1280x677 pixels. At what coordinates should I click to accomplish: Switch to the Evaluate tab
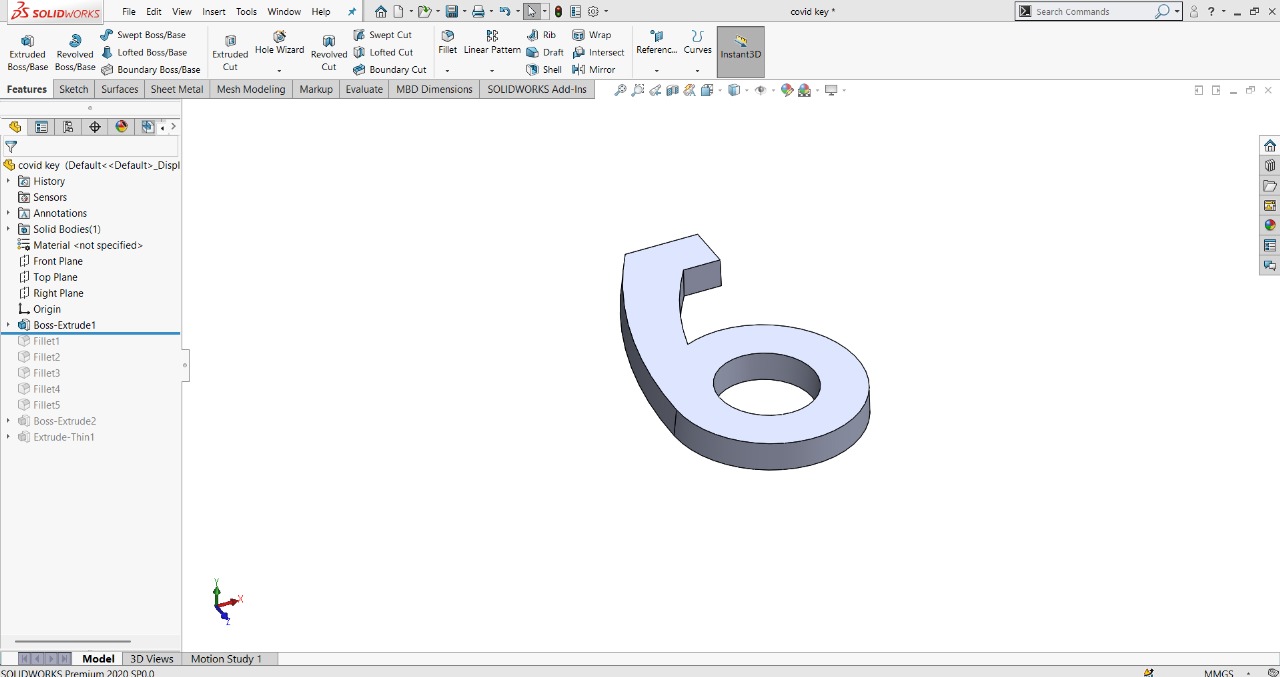click(x=364, y=89)
